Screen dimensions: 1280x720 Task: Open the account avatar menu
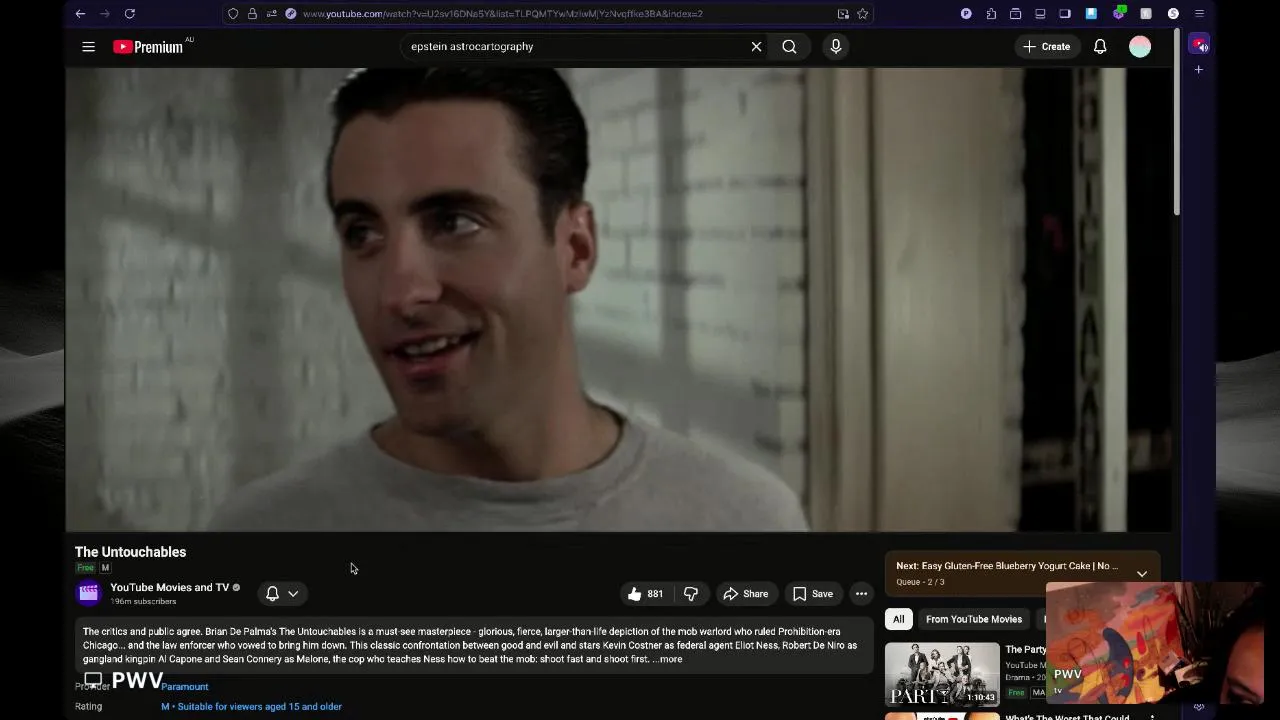(1140, 46)
